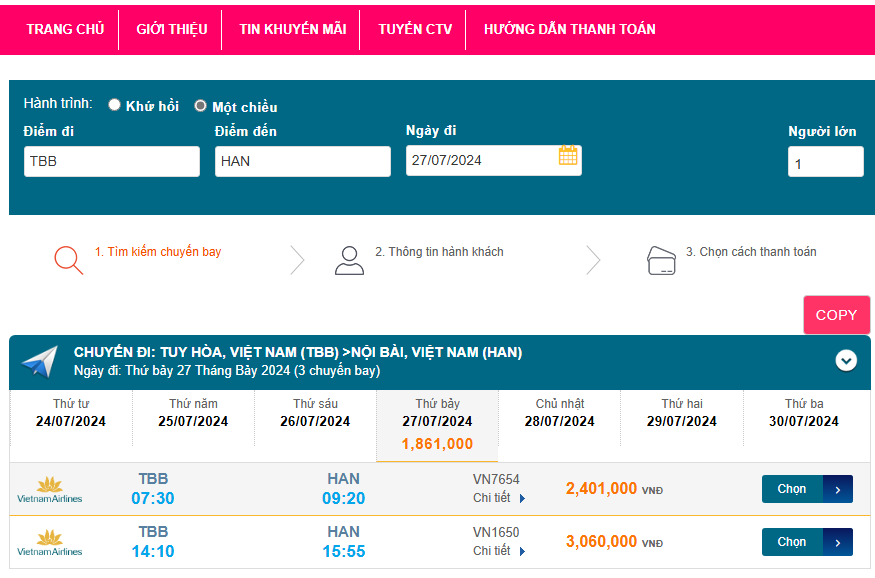Select the Một chiều one-way option
875x578 pixels.
pos(201,106)
